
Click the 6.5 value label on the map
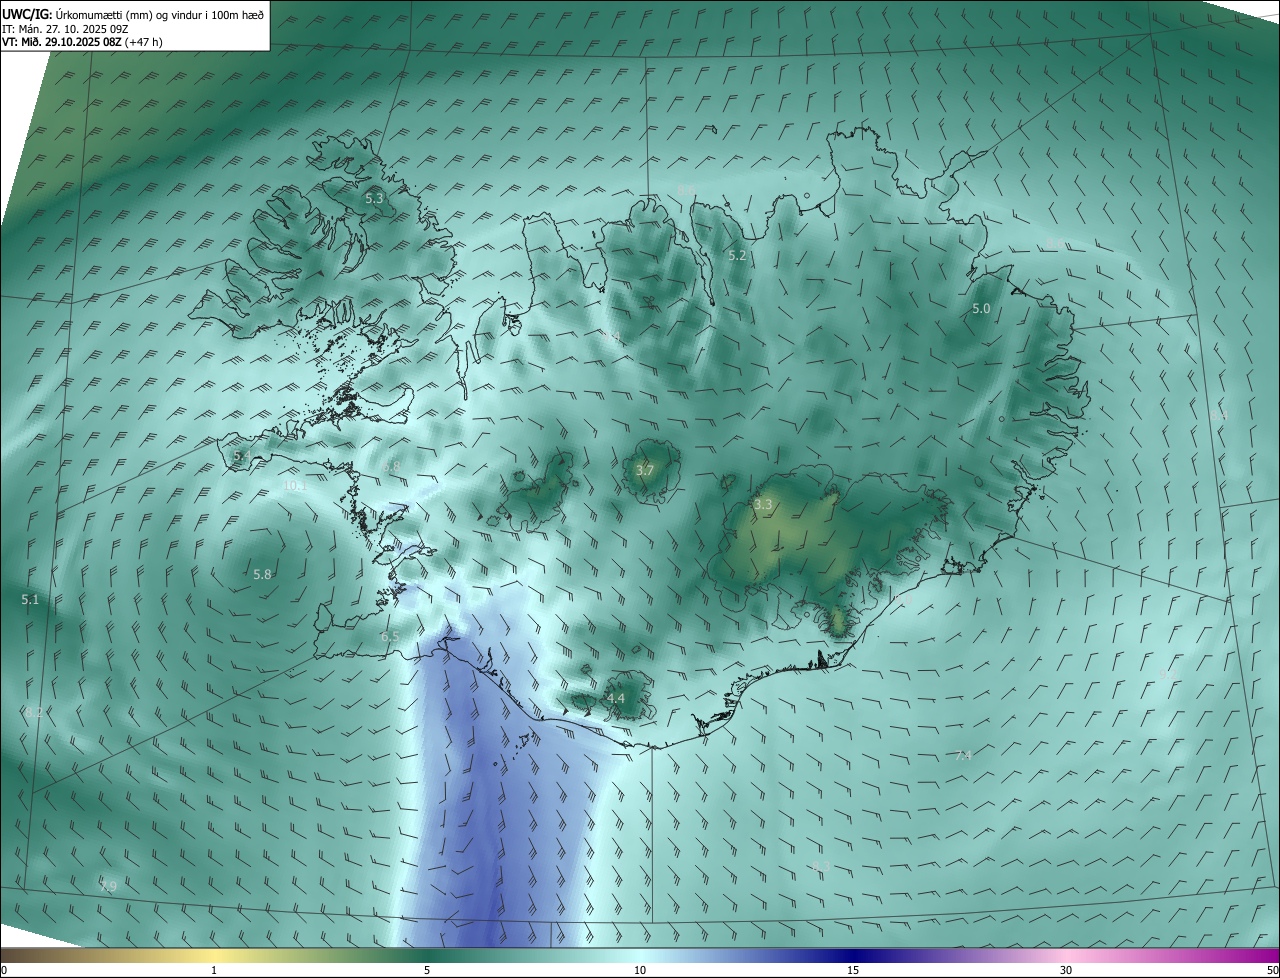pos(390,637)
